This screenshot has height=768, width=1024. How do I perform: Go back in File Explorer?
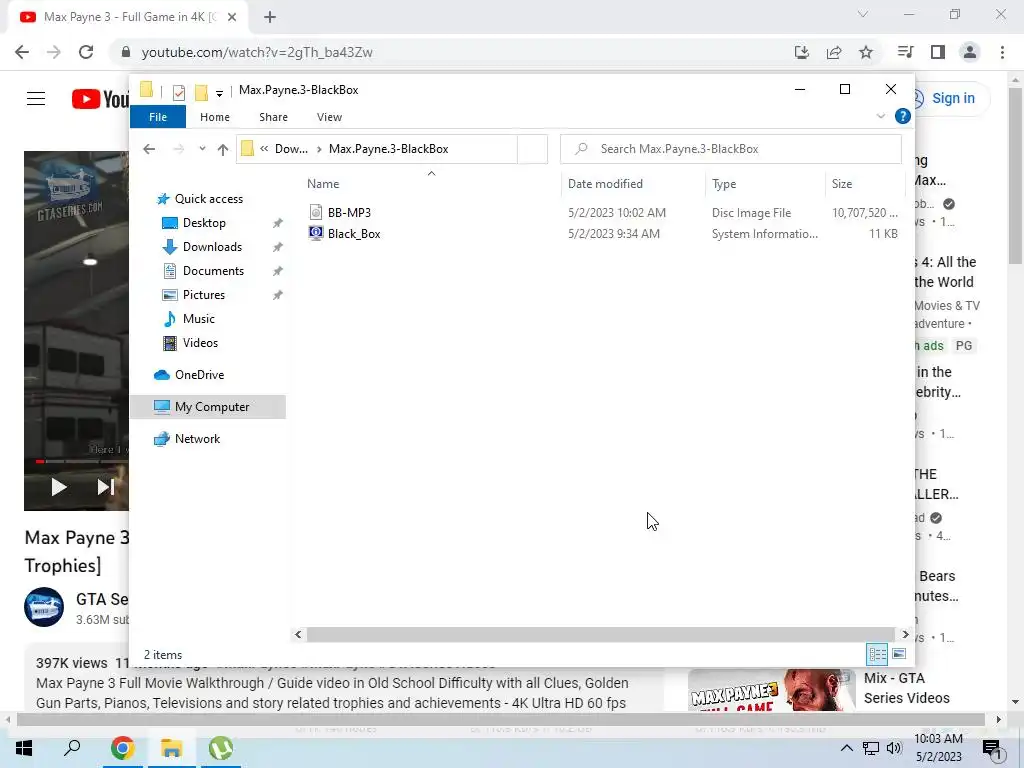tap(149, 150)
